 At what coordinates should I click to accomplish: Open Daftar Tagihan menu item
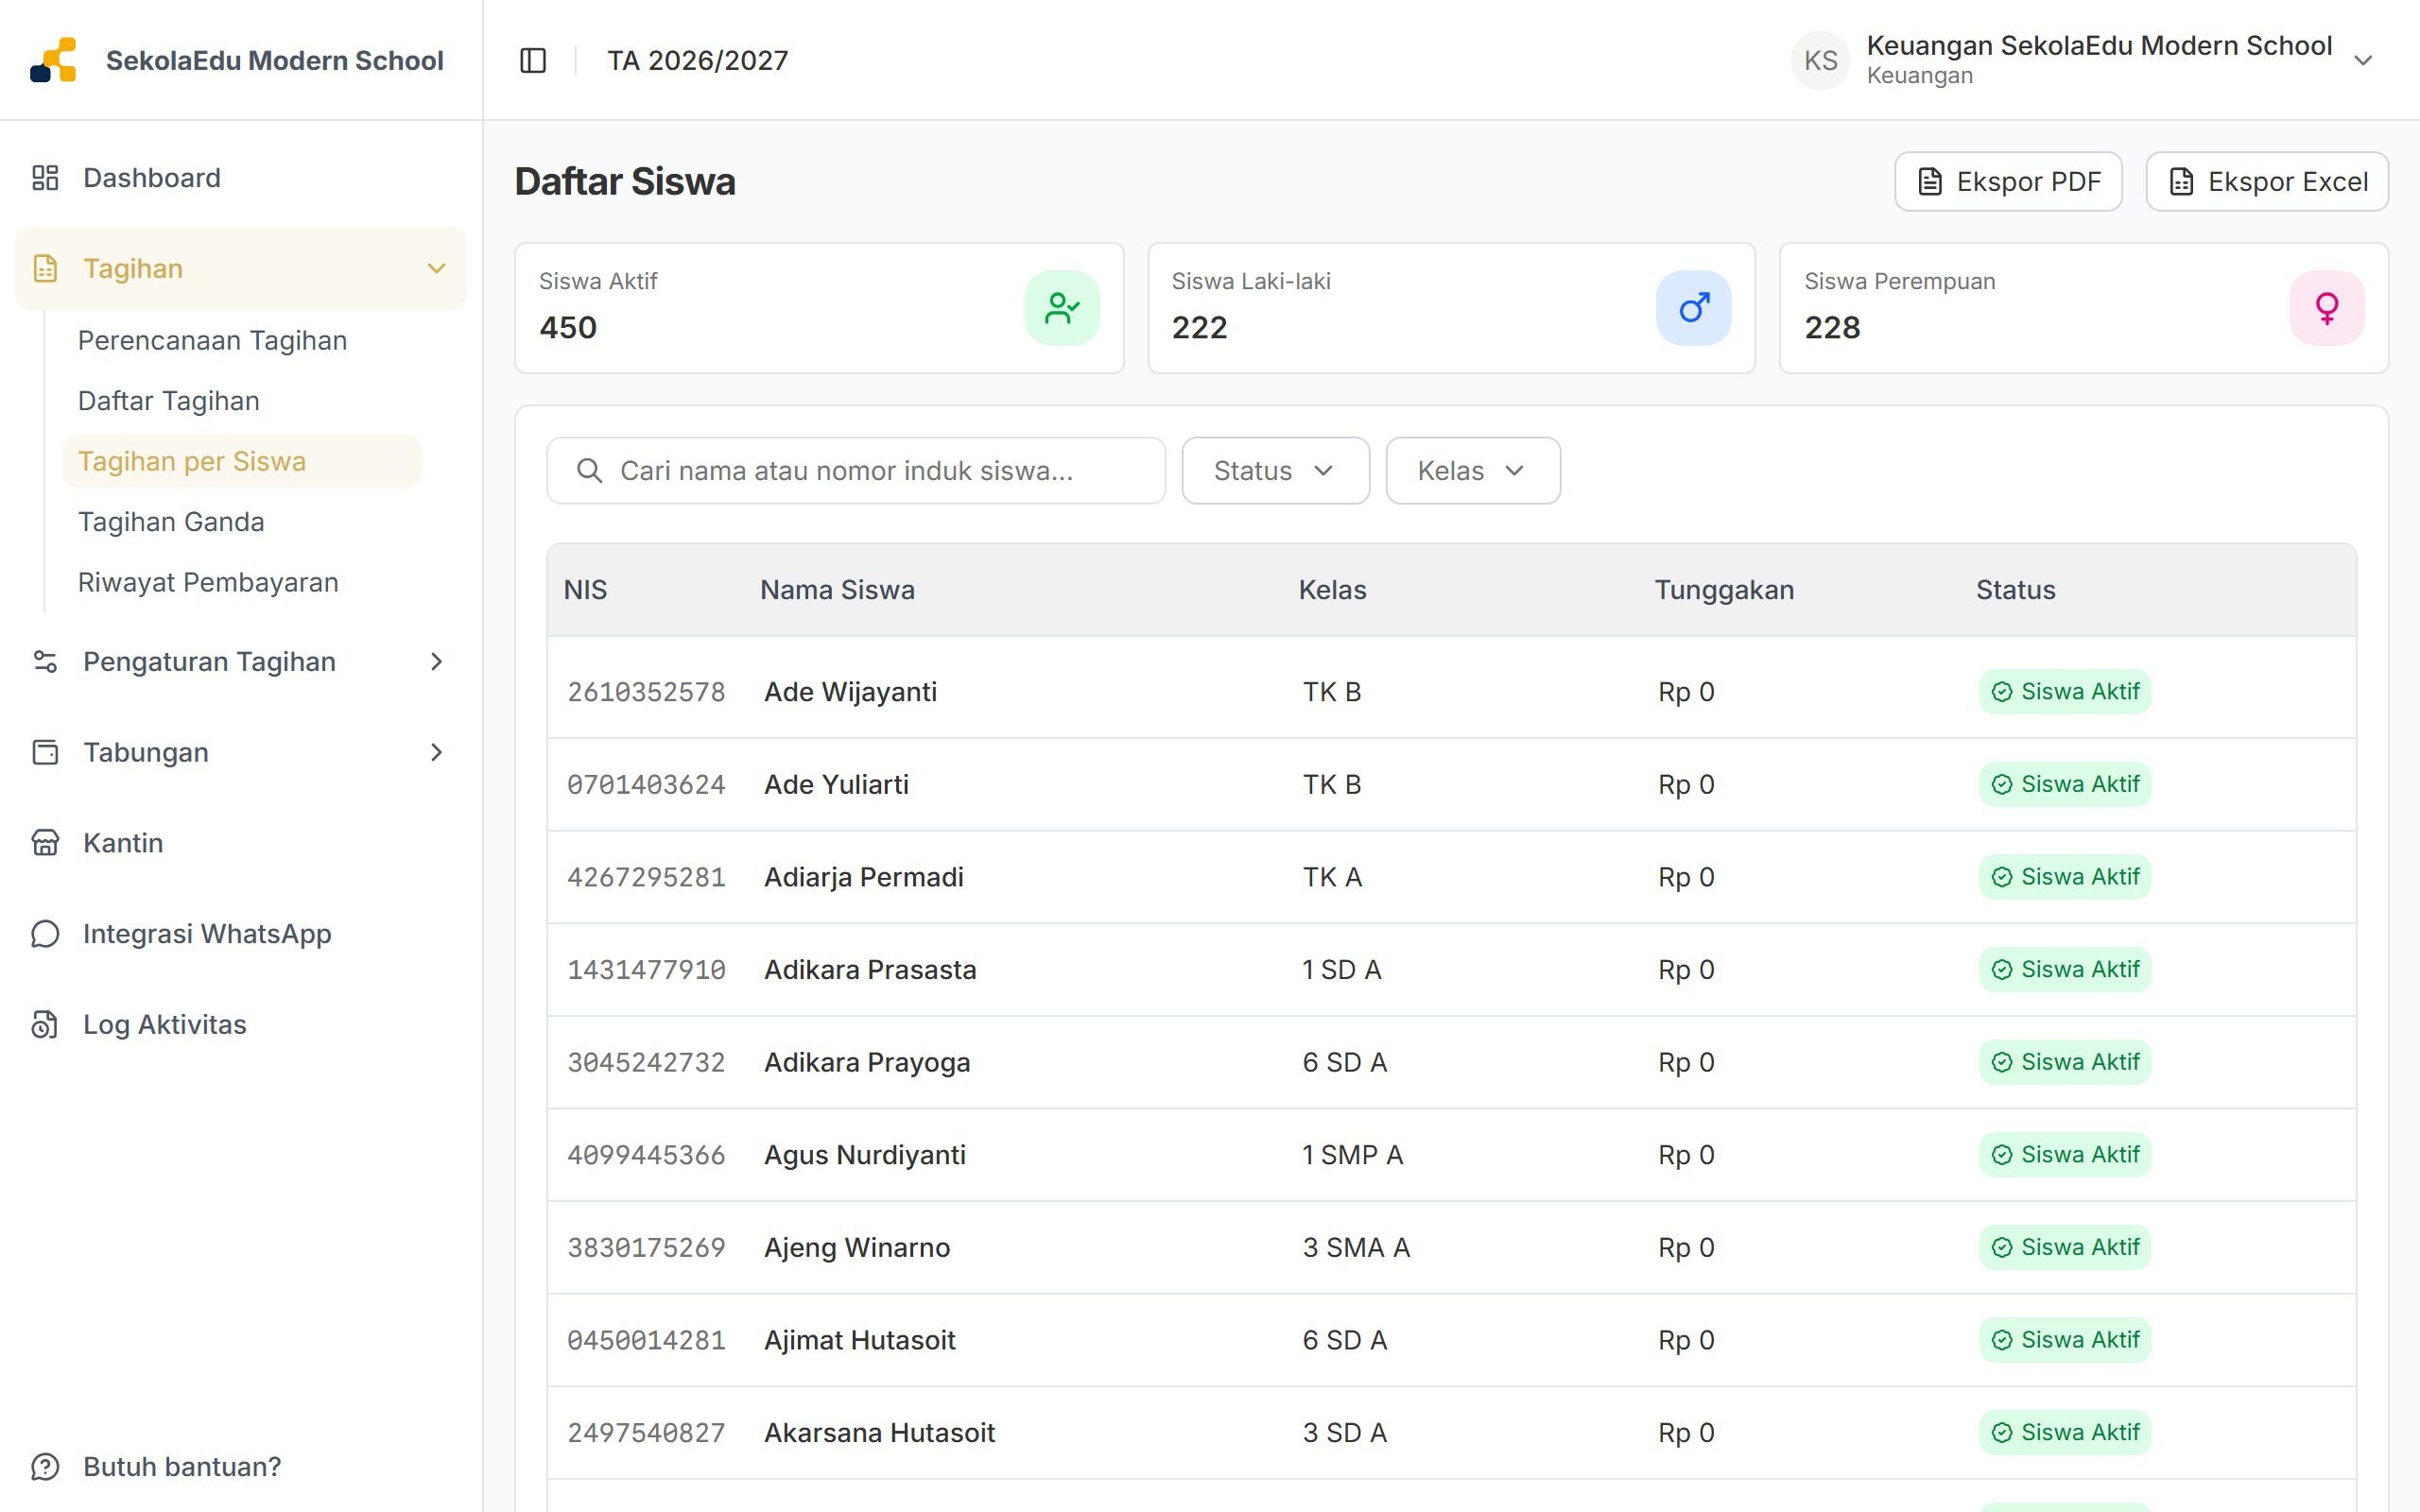(x=169, y=401)
